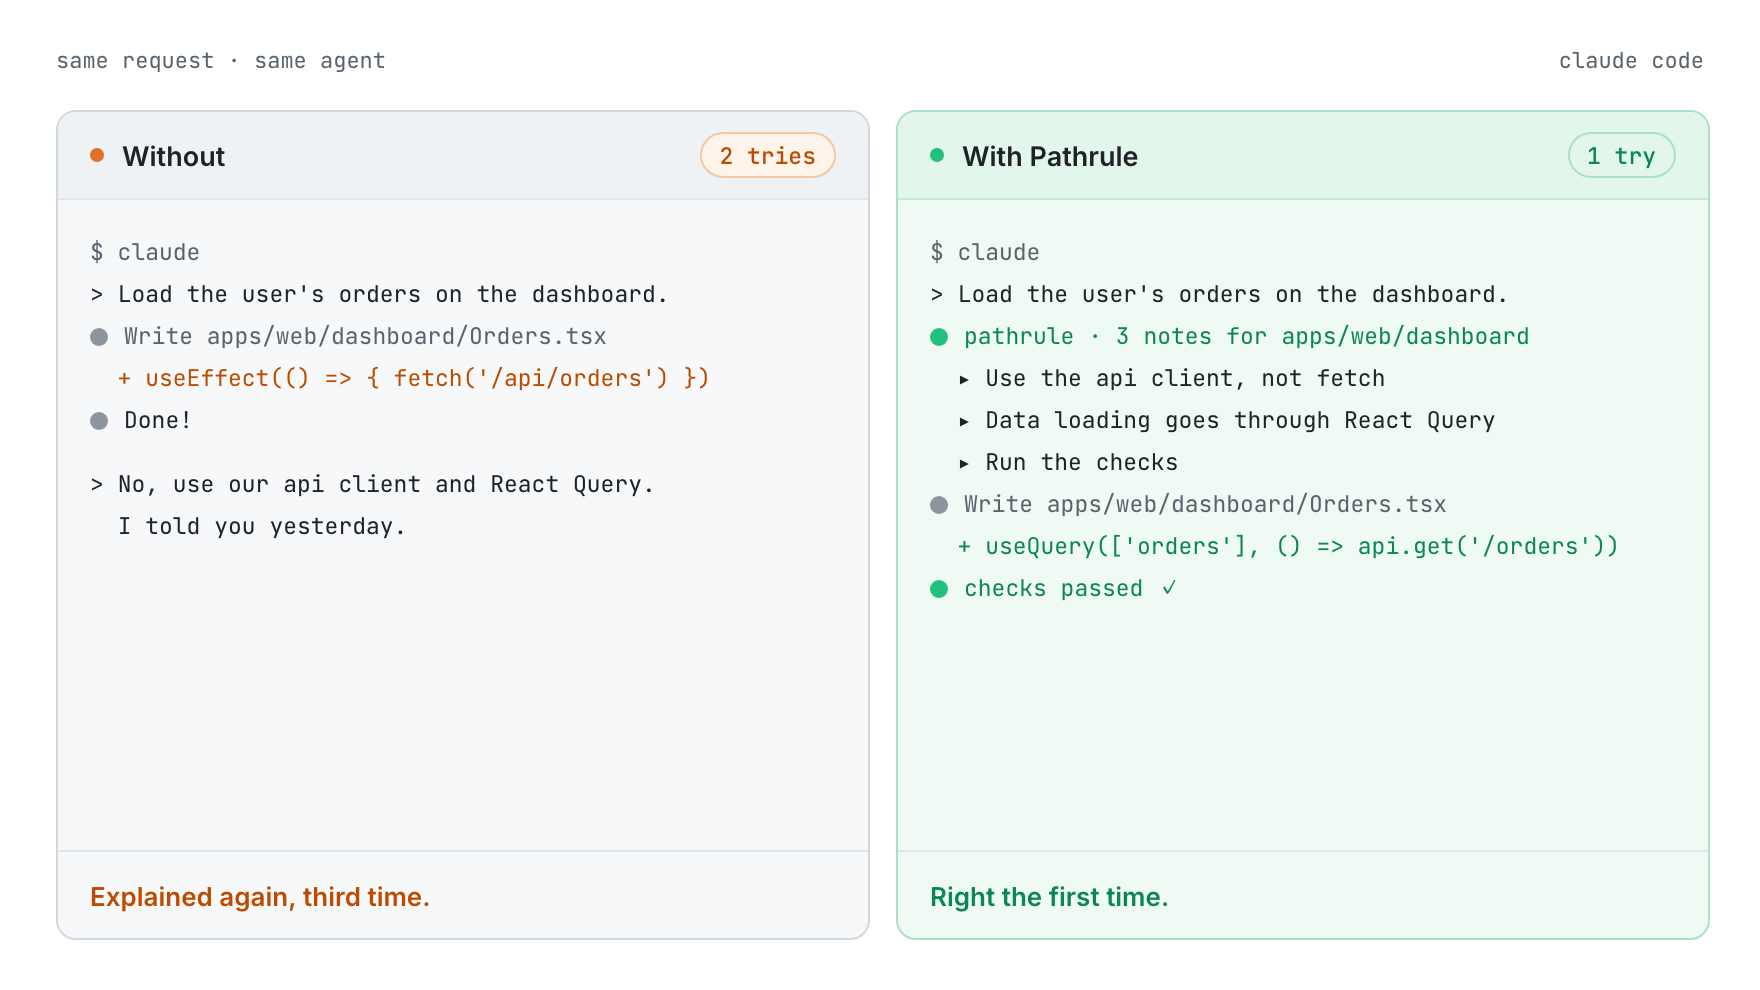Click '$ claude' line in Without panel
Screen dimensions: 1760x990
(x=145, y=252)
